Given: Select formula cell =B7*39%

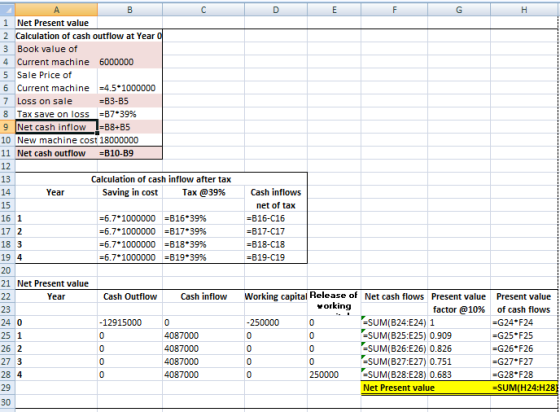Looking at the screenshot, I should point(130,114).
